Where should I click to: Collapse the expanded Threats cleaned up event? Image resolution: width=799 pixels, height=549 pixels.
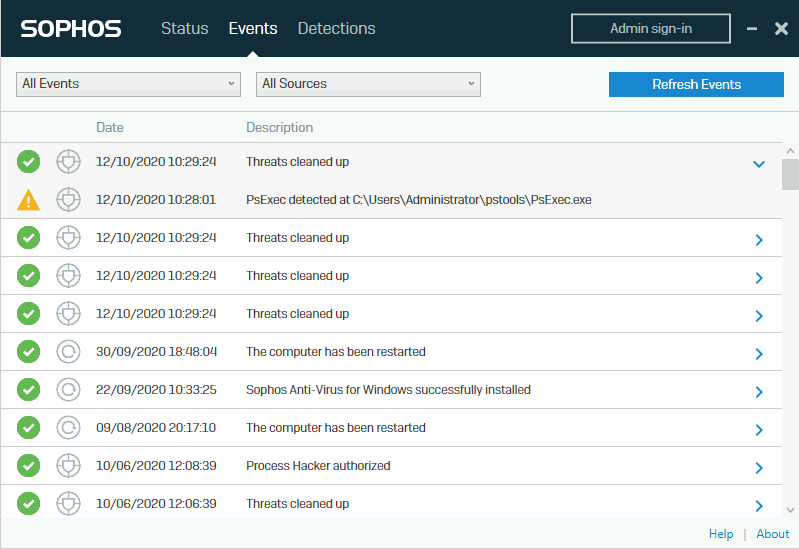(x=758, y=163)
